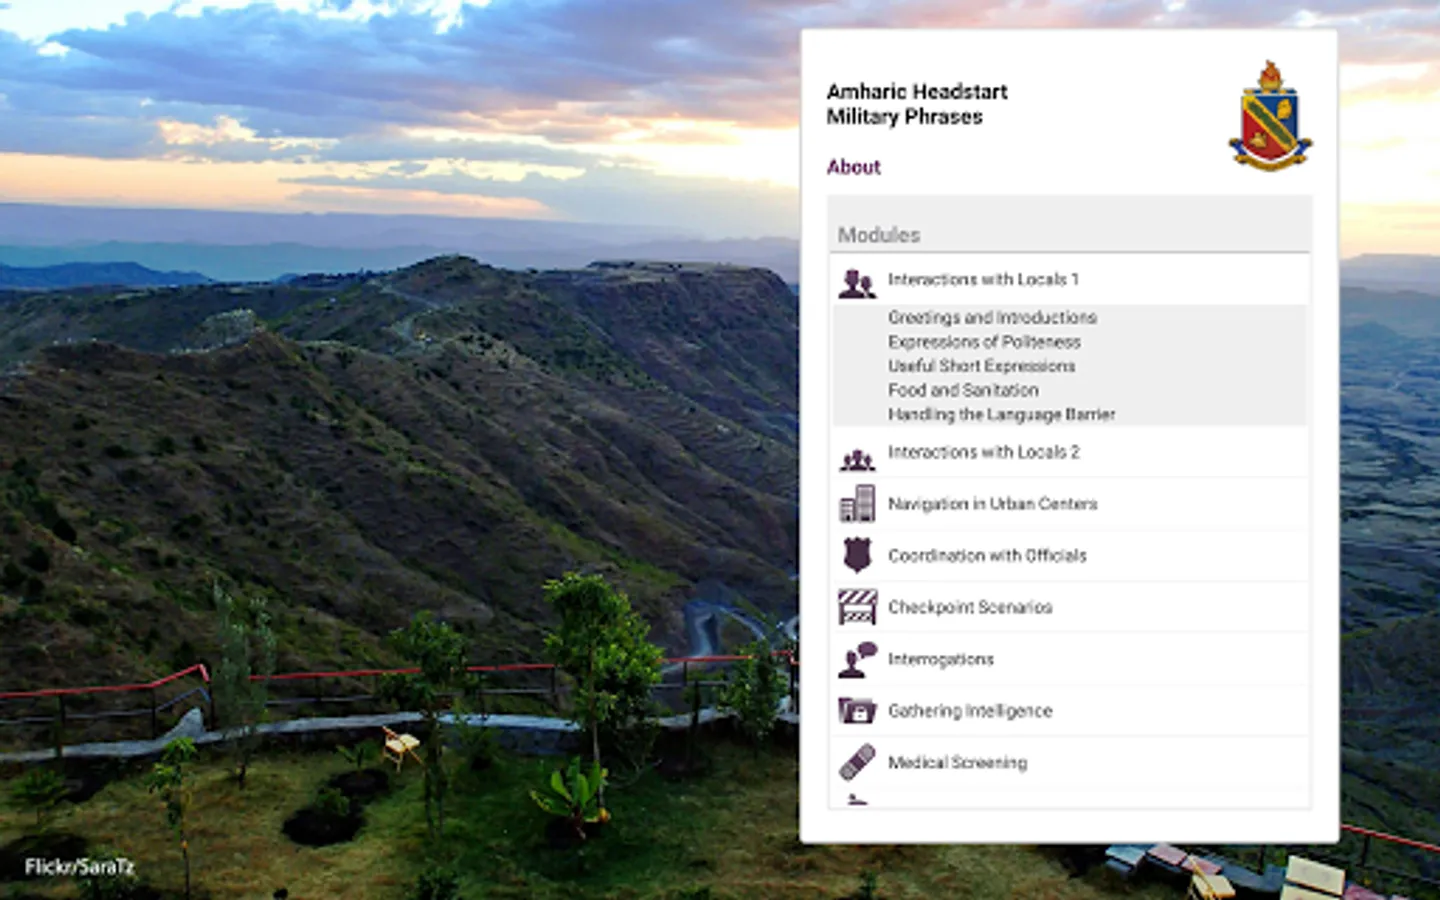Click the Coordination with Officials badge icon
The height and width of the screenshot is (900, 1440).
point(857,555)
